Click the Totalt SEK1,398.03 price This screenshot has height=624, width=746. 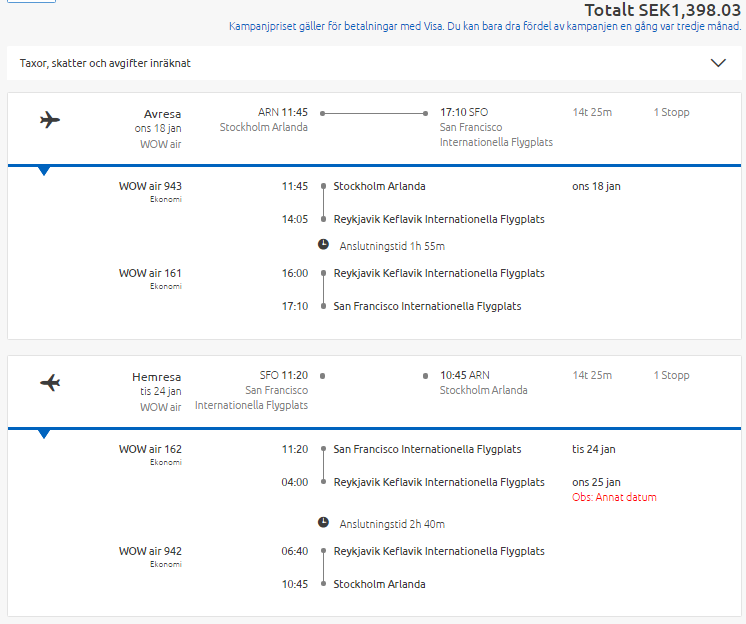(x=663, y=10)
